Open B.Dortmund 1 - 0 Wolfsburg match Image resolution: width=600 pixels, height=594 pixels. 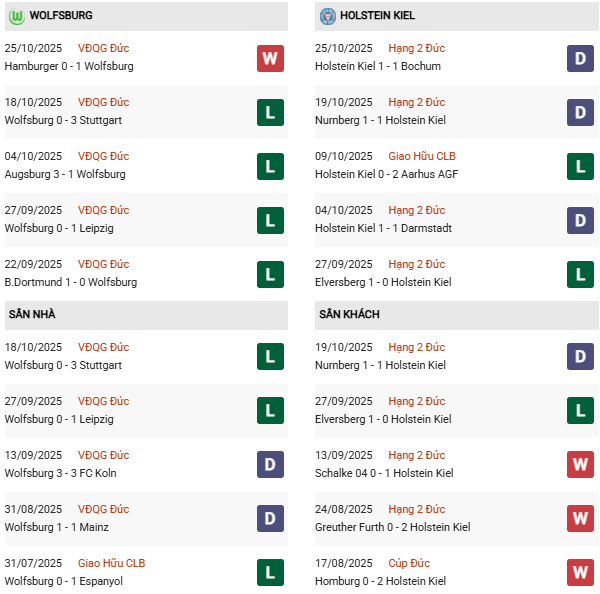tap(71, 283)
